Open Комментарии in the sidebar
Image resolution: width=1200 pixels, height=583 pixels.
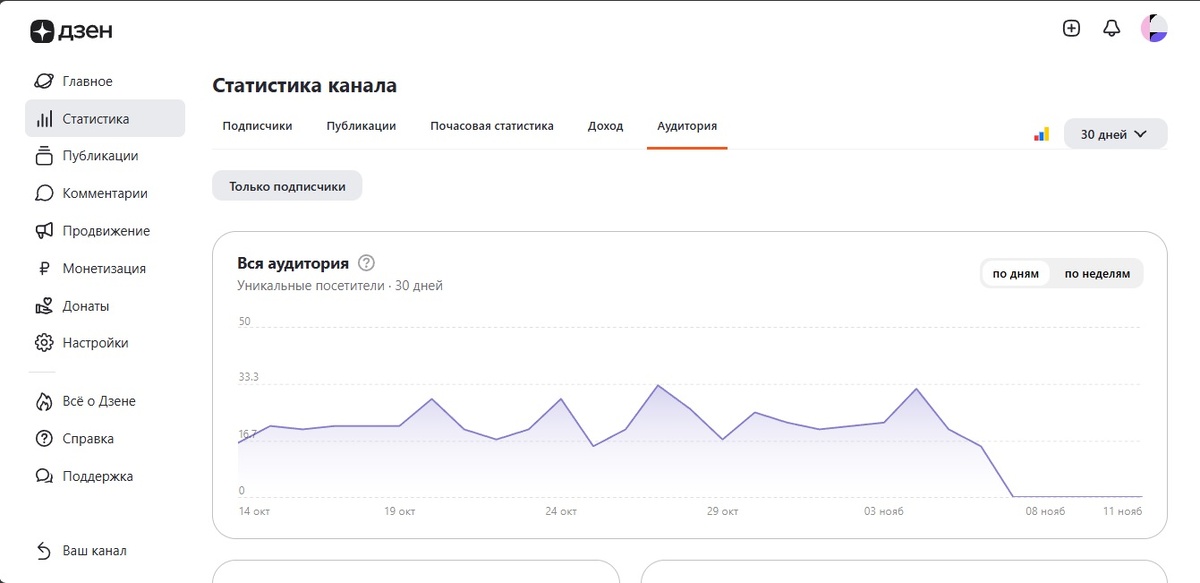tap(105, 193)
